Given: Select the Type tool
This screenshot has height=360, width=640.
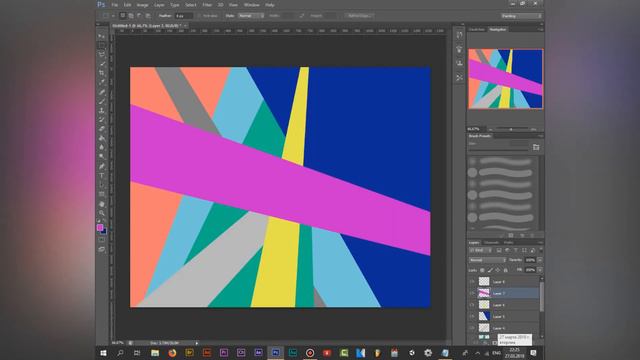Looking at the screenshot, I should coord(101,176).
